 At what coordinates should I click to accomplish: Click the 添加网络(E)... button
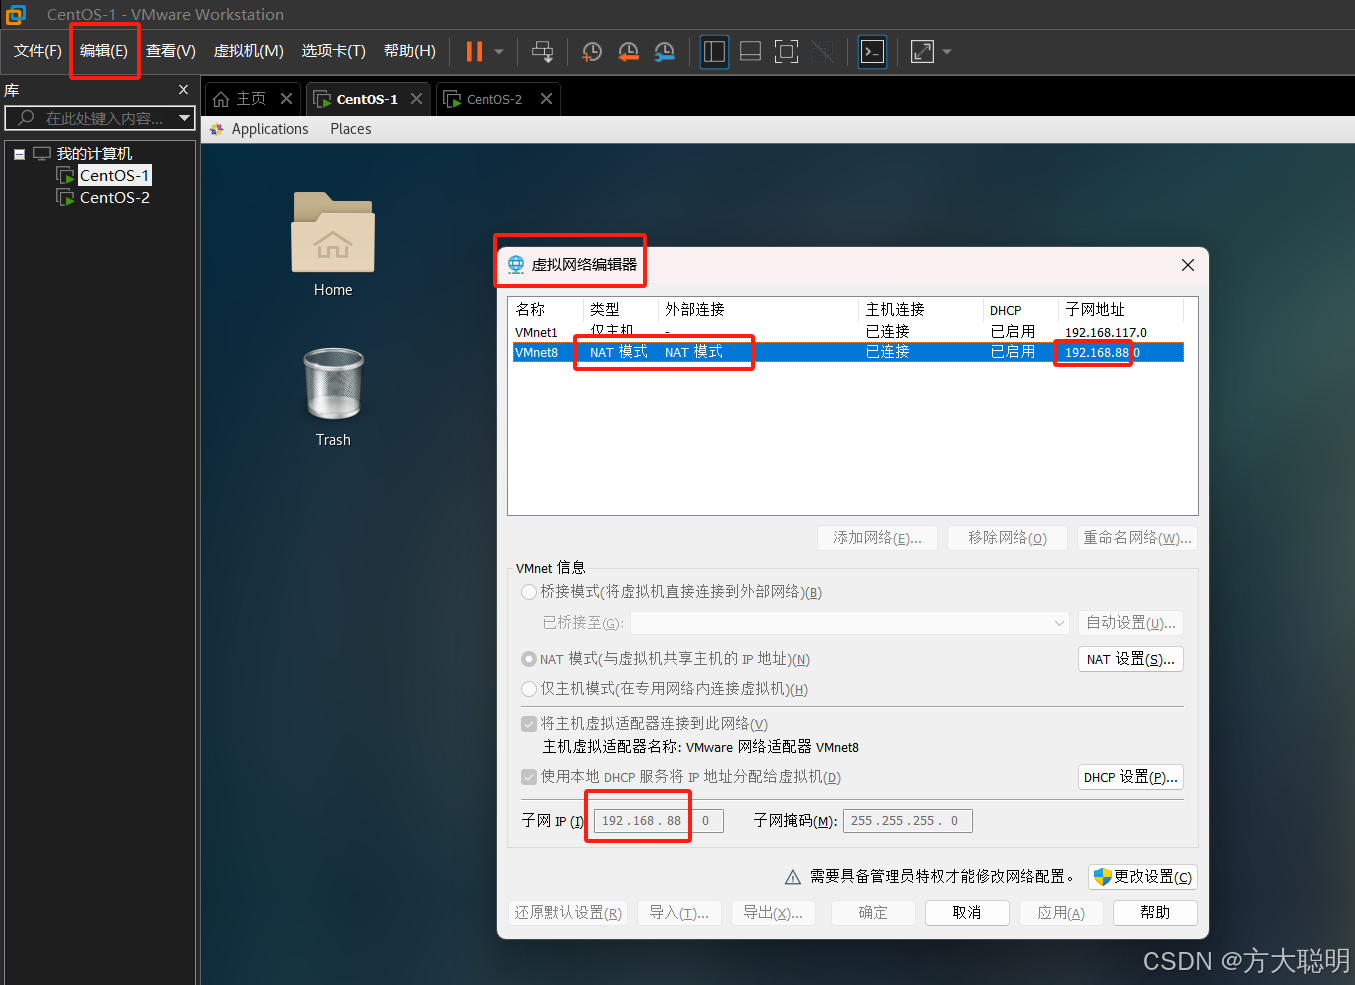click(877, 538)
